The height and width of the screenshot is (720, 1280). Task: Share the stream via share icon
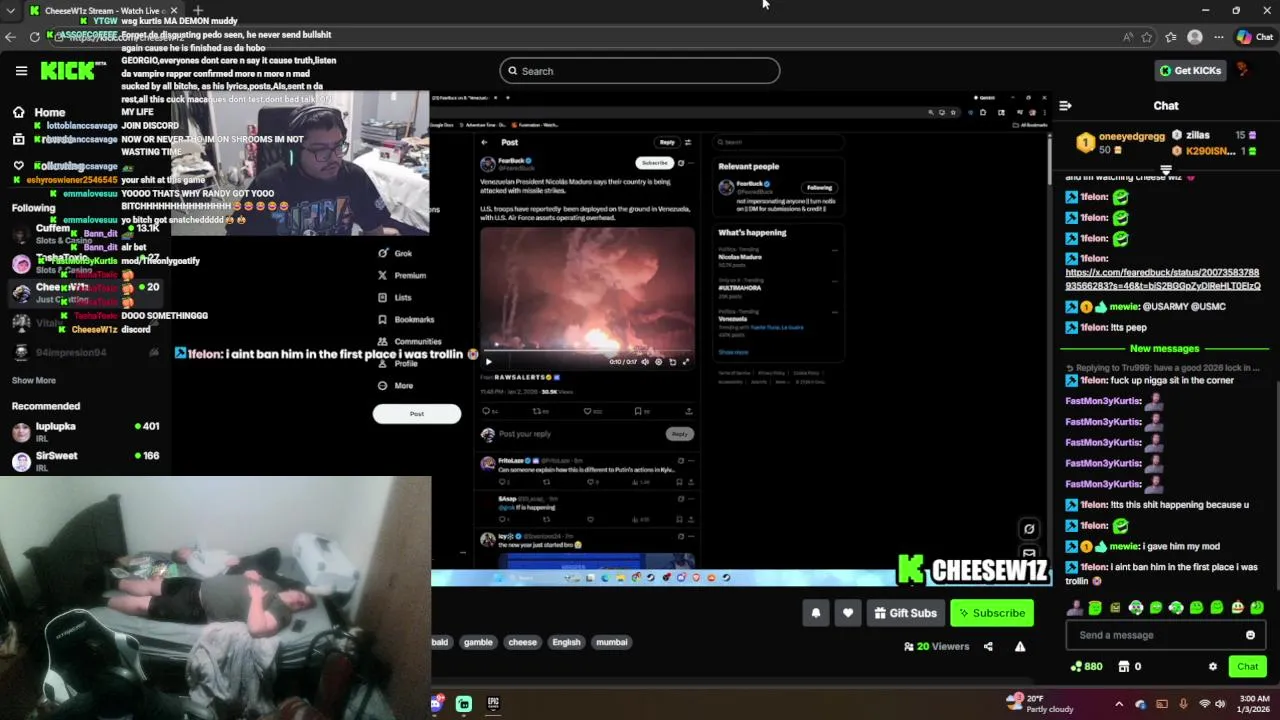click(x=988, y=647)
